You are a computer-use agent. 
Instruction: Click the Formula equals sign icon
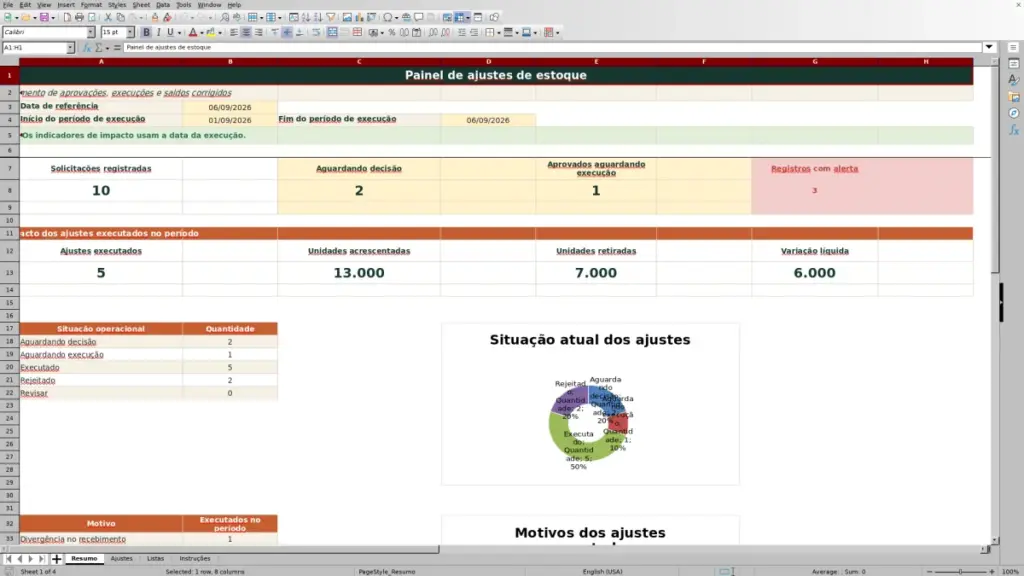point(118,48)
